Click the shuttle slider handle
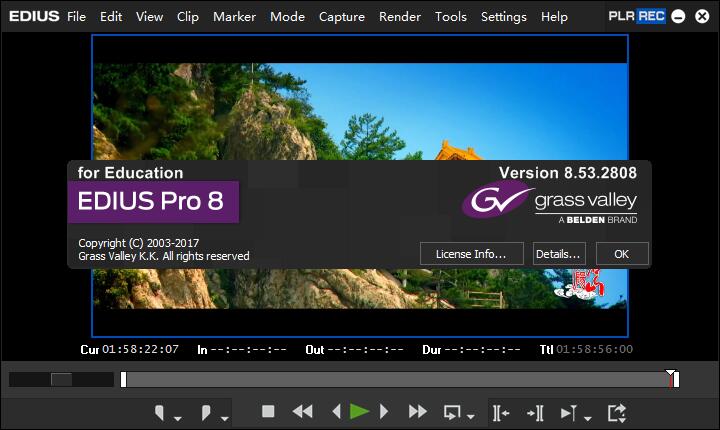Screen dimensions: 720x430 [x=62, y=379]
